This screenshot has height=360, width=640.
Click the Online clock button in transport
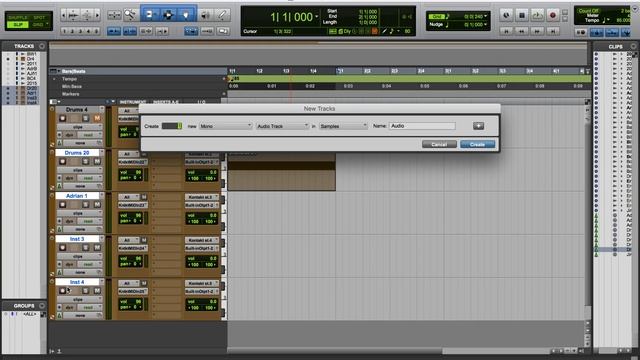pos(506,15)
